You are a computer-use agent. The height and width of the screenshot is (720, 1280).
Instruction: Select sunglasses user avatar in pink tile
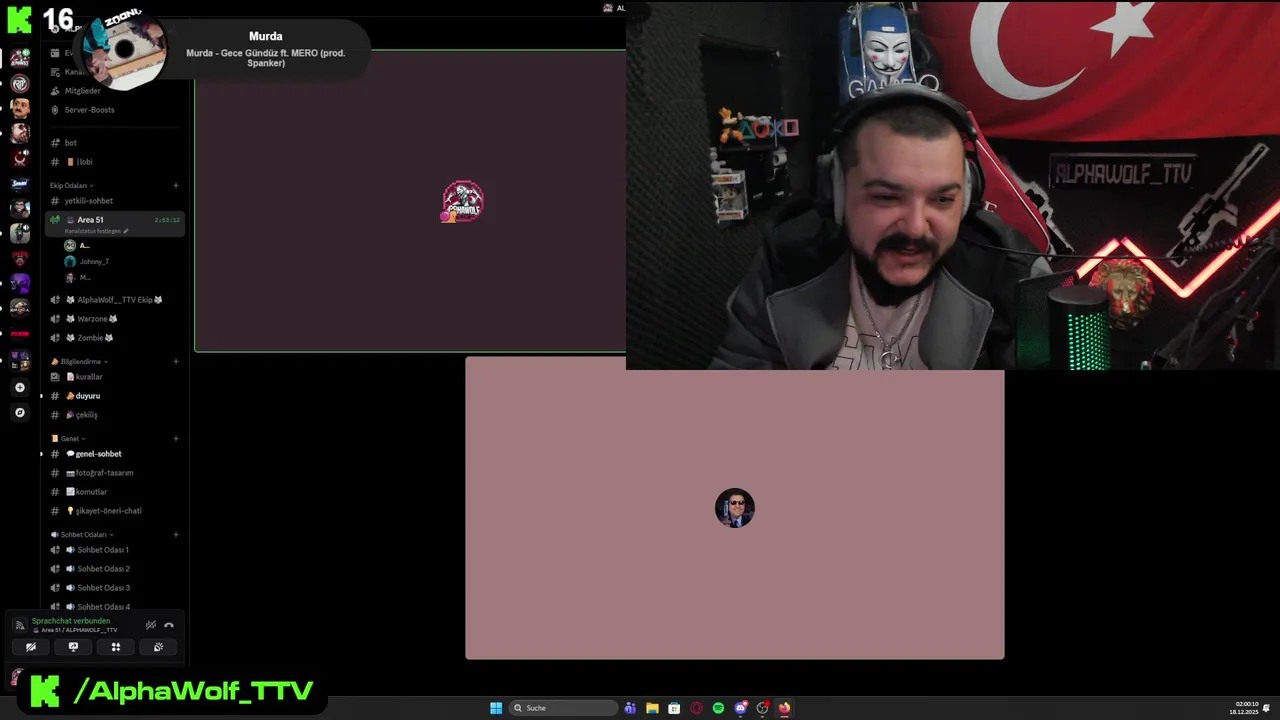[x=735, y=508]
